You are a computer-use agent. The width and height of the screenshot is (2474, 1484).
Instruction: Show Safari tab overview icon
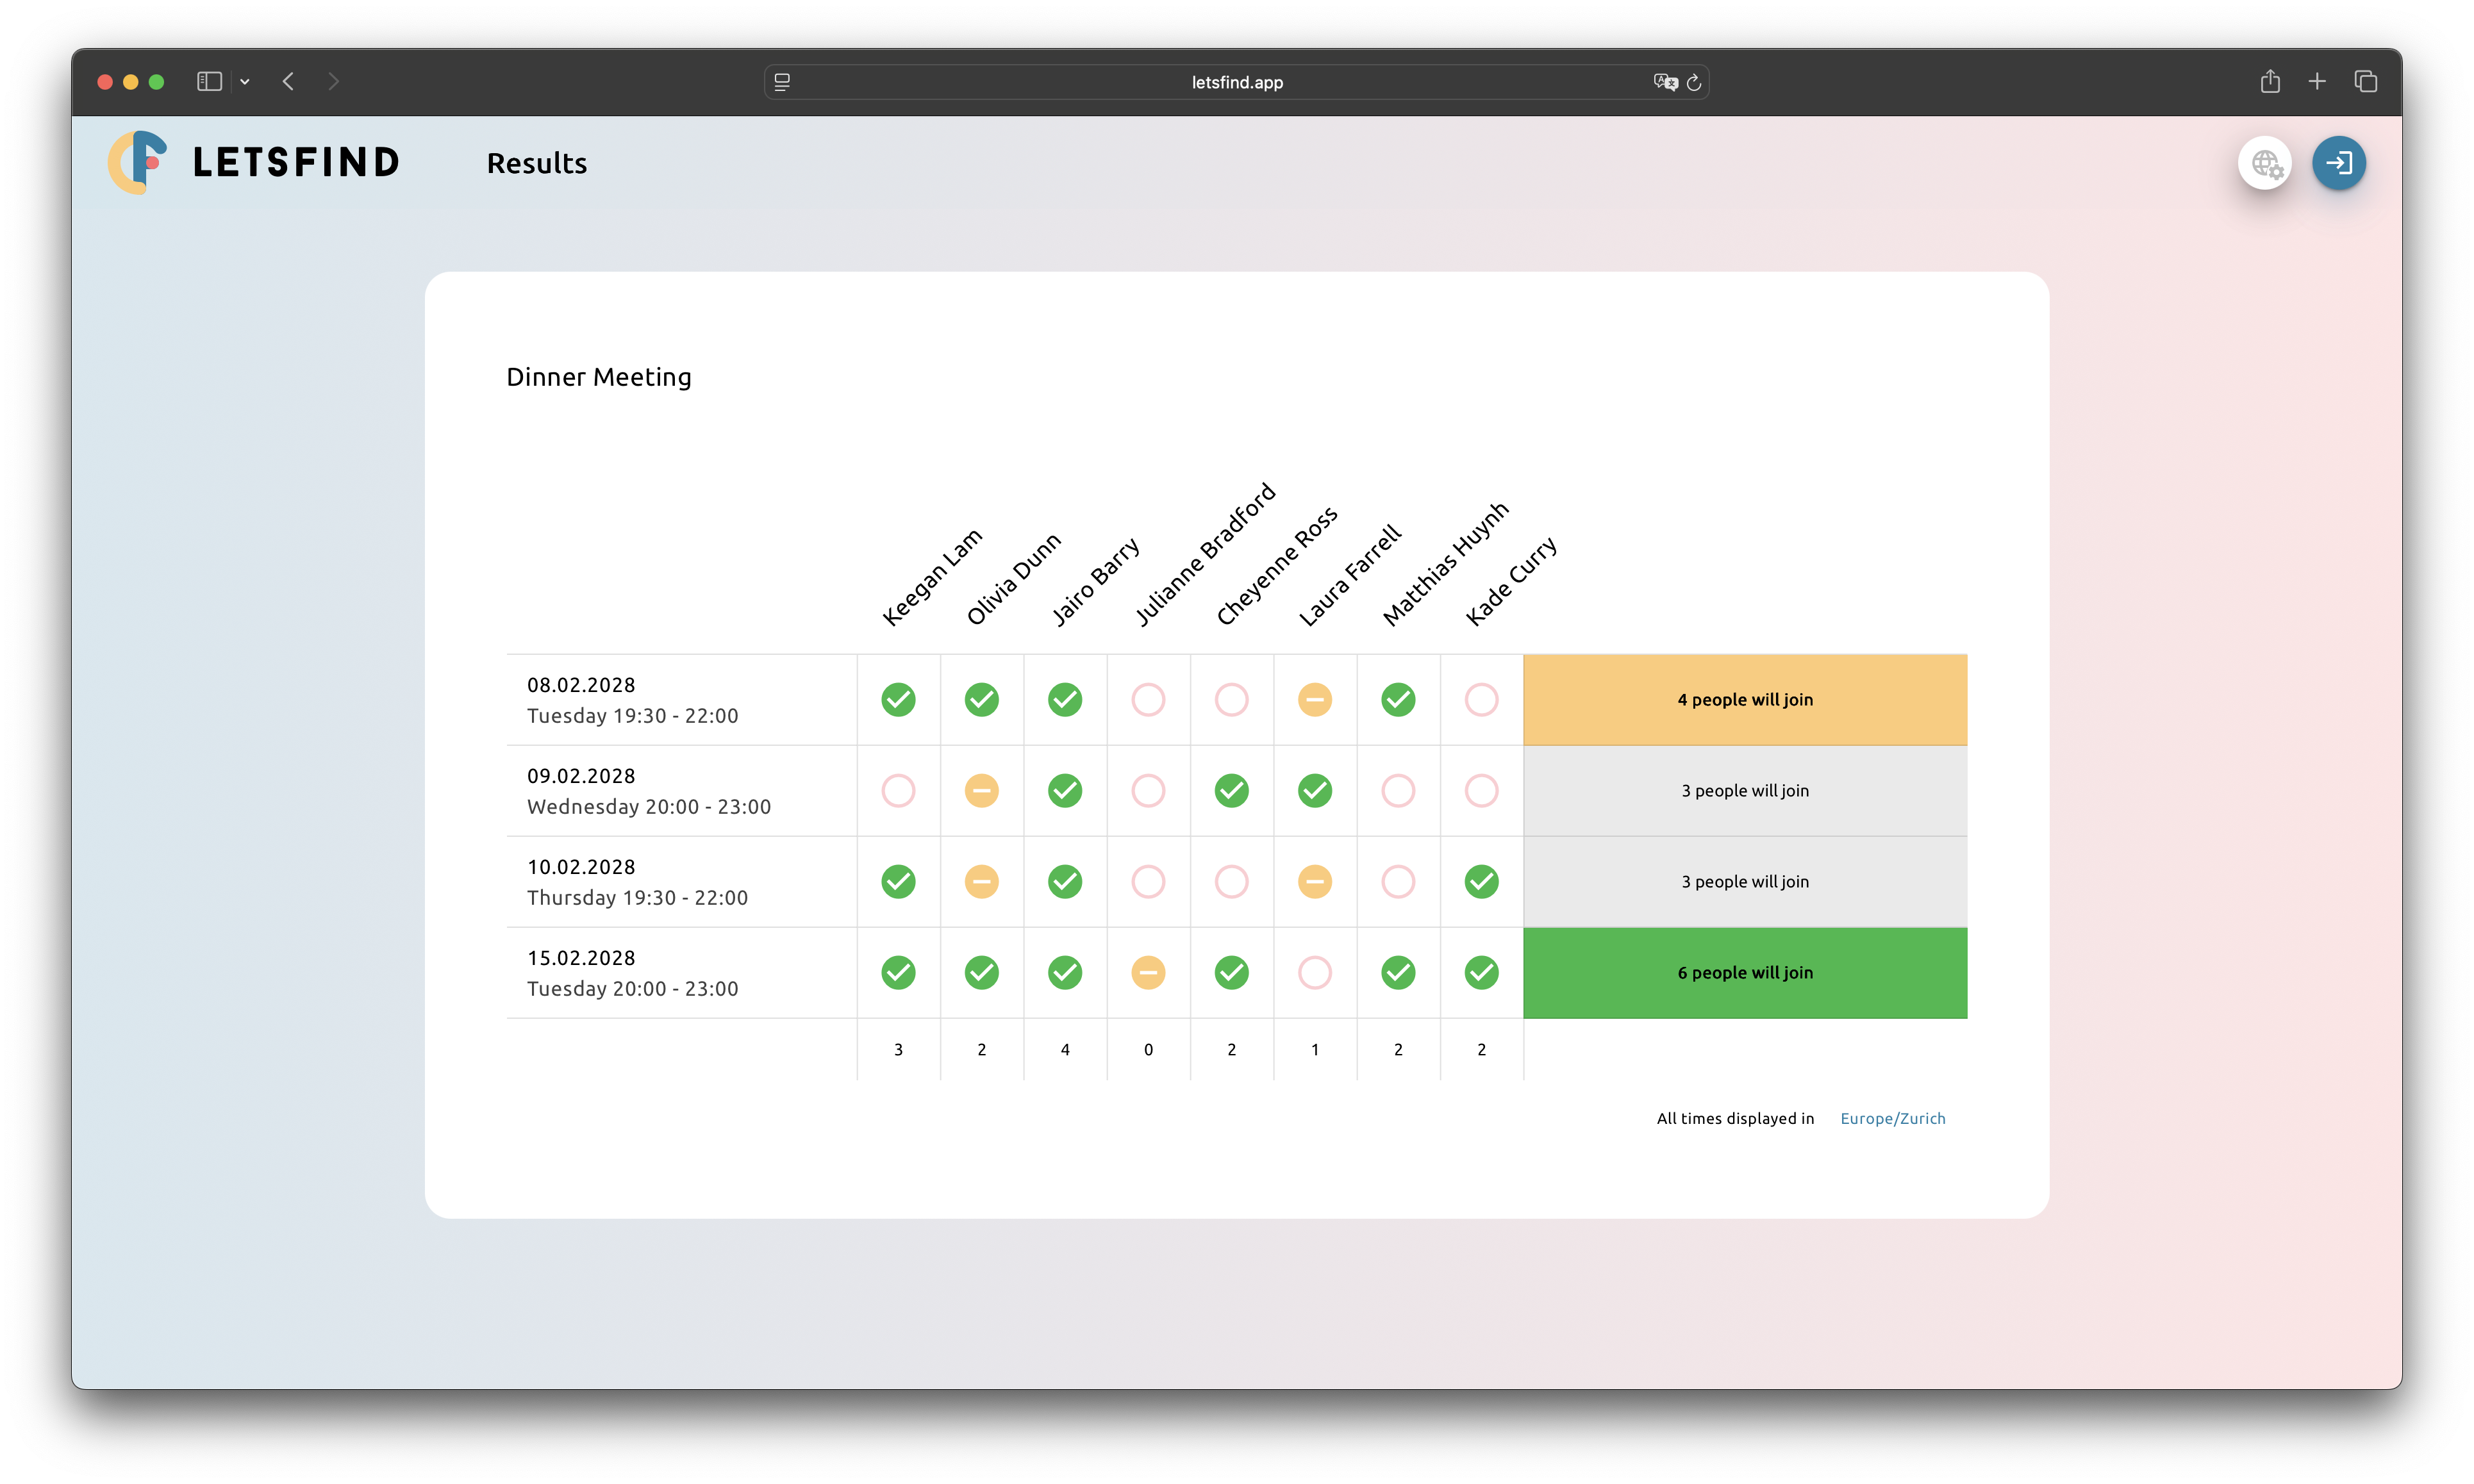(x=2365, y=82)
